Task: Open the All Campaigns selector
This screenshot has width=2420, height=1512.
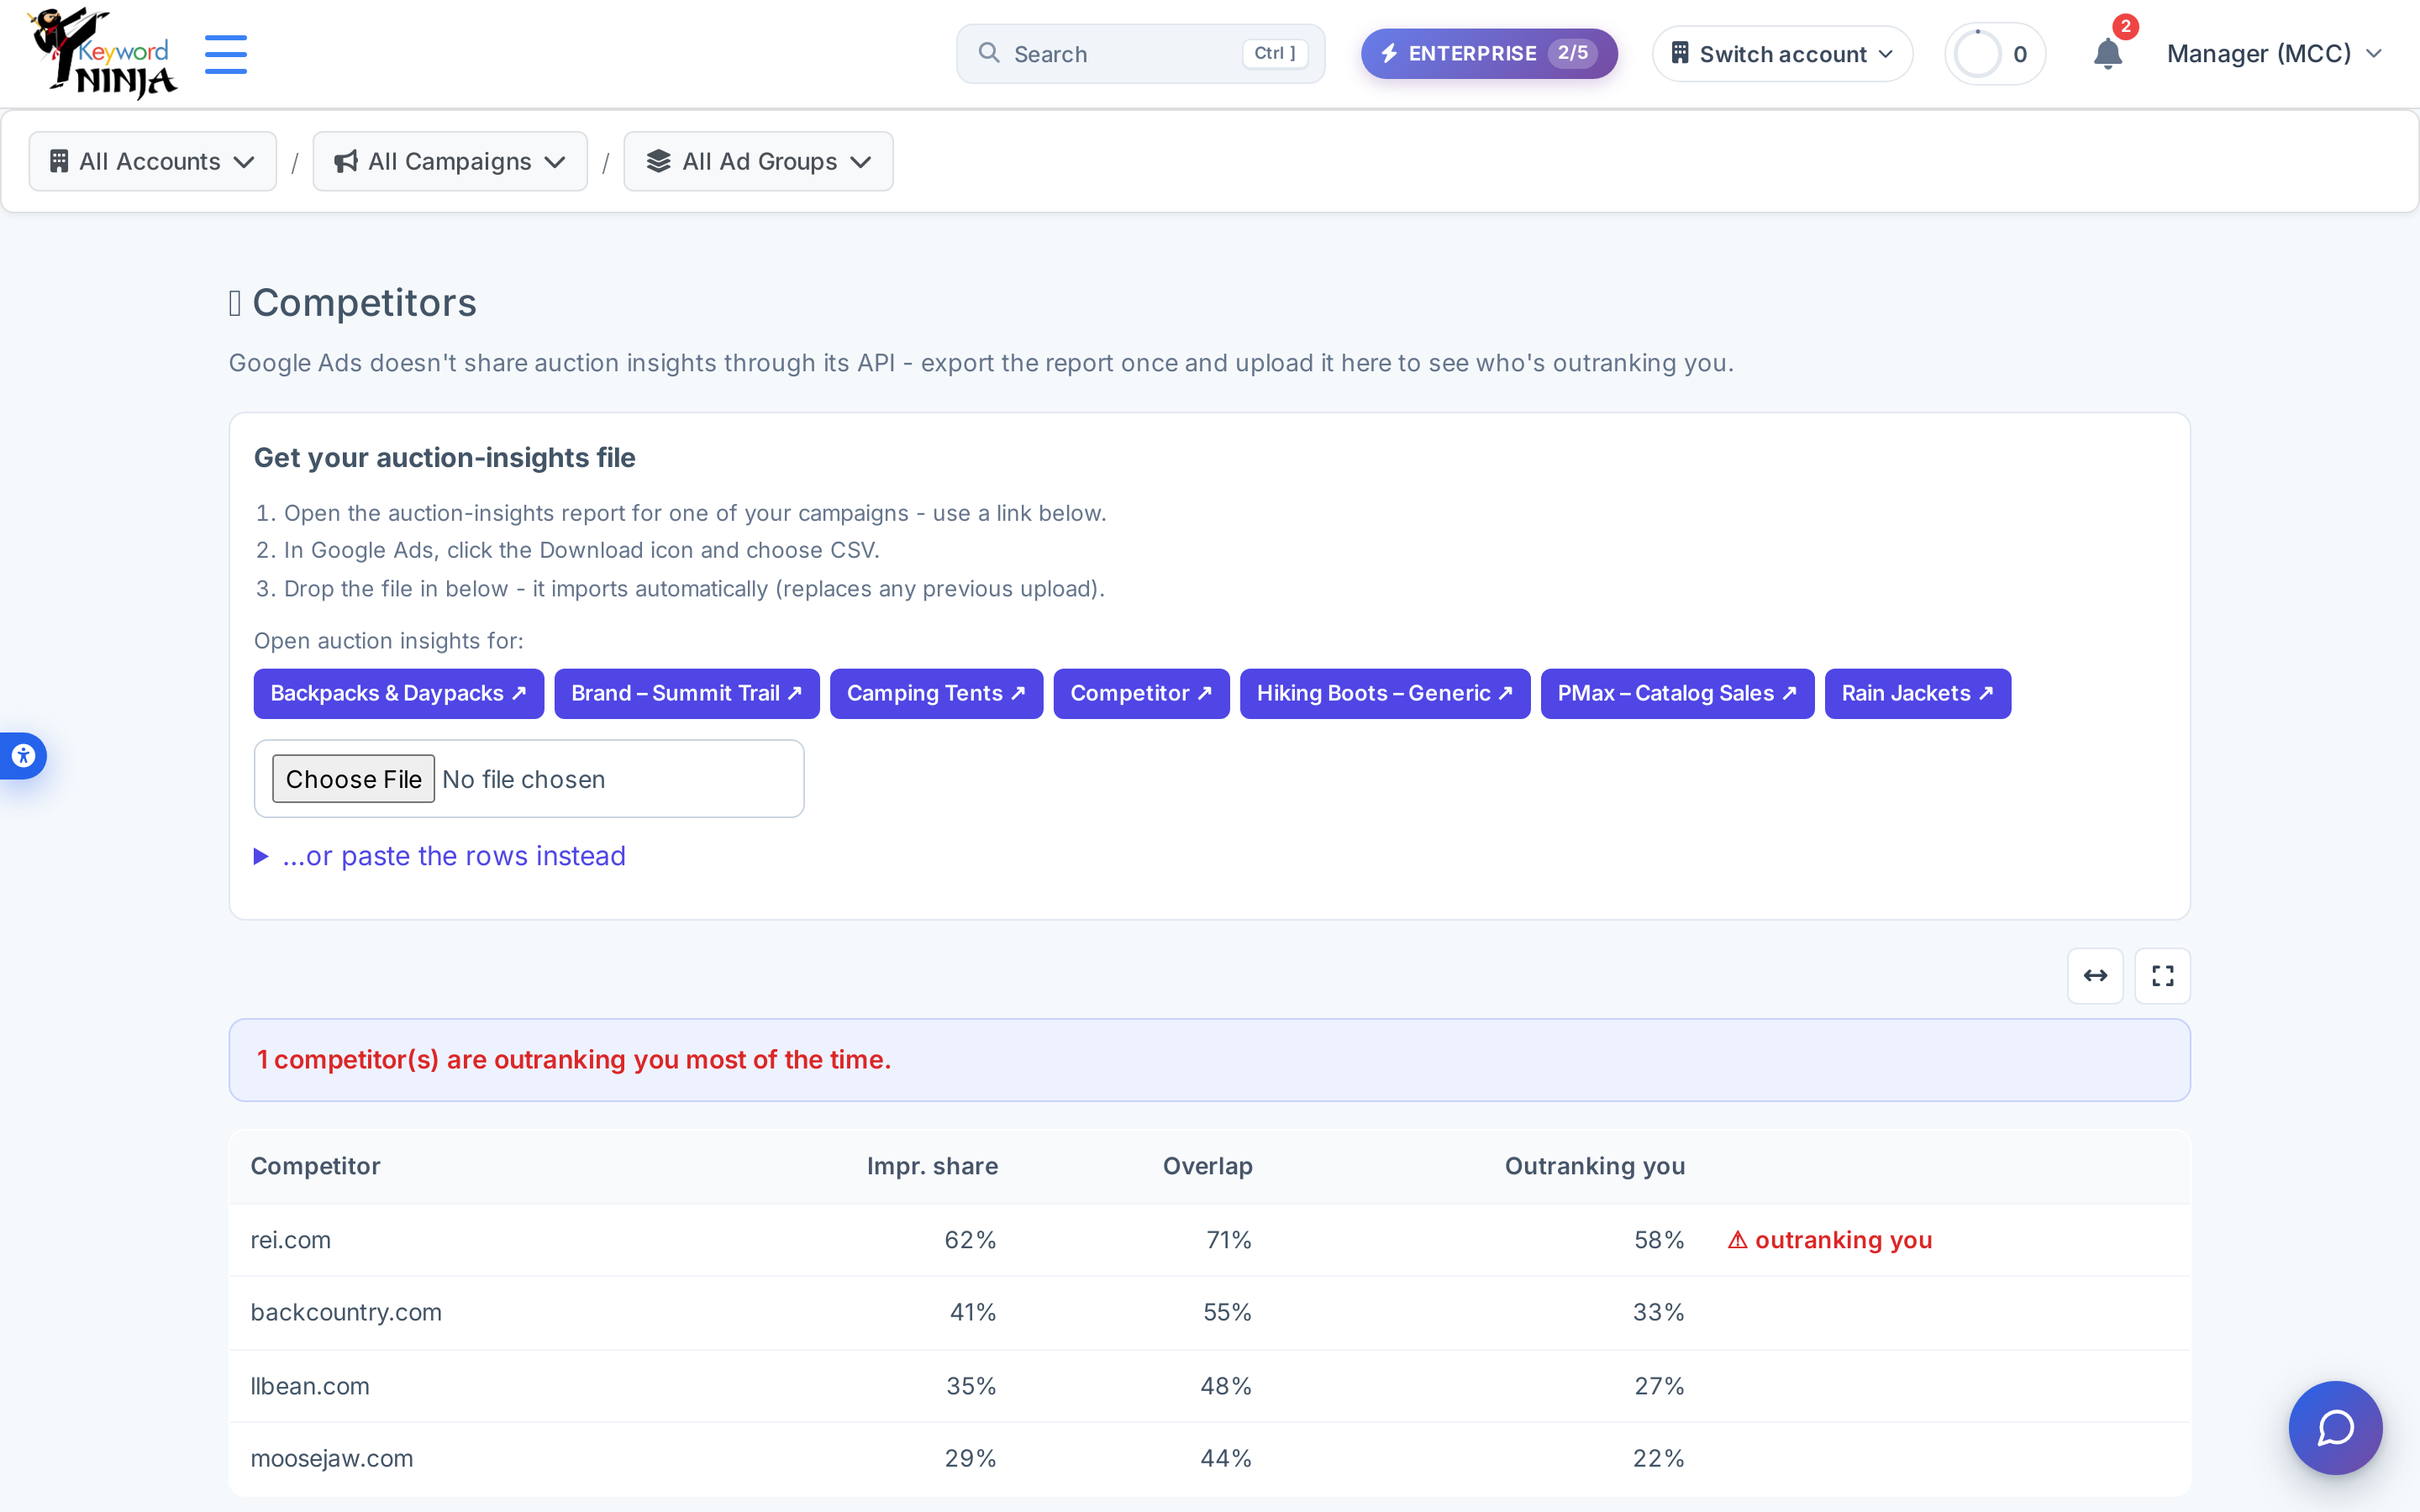Action: (x=450, y=161)
